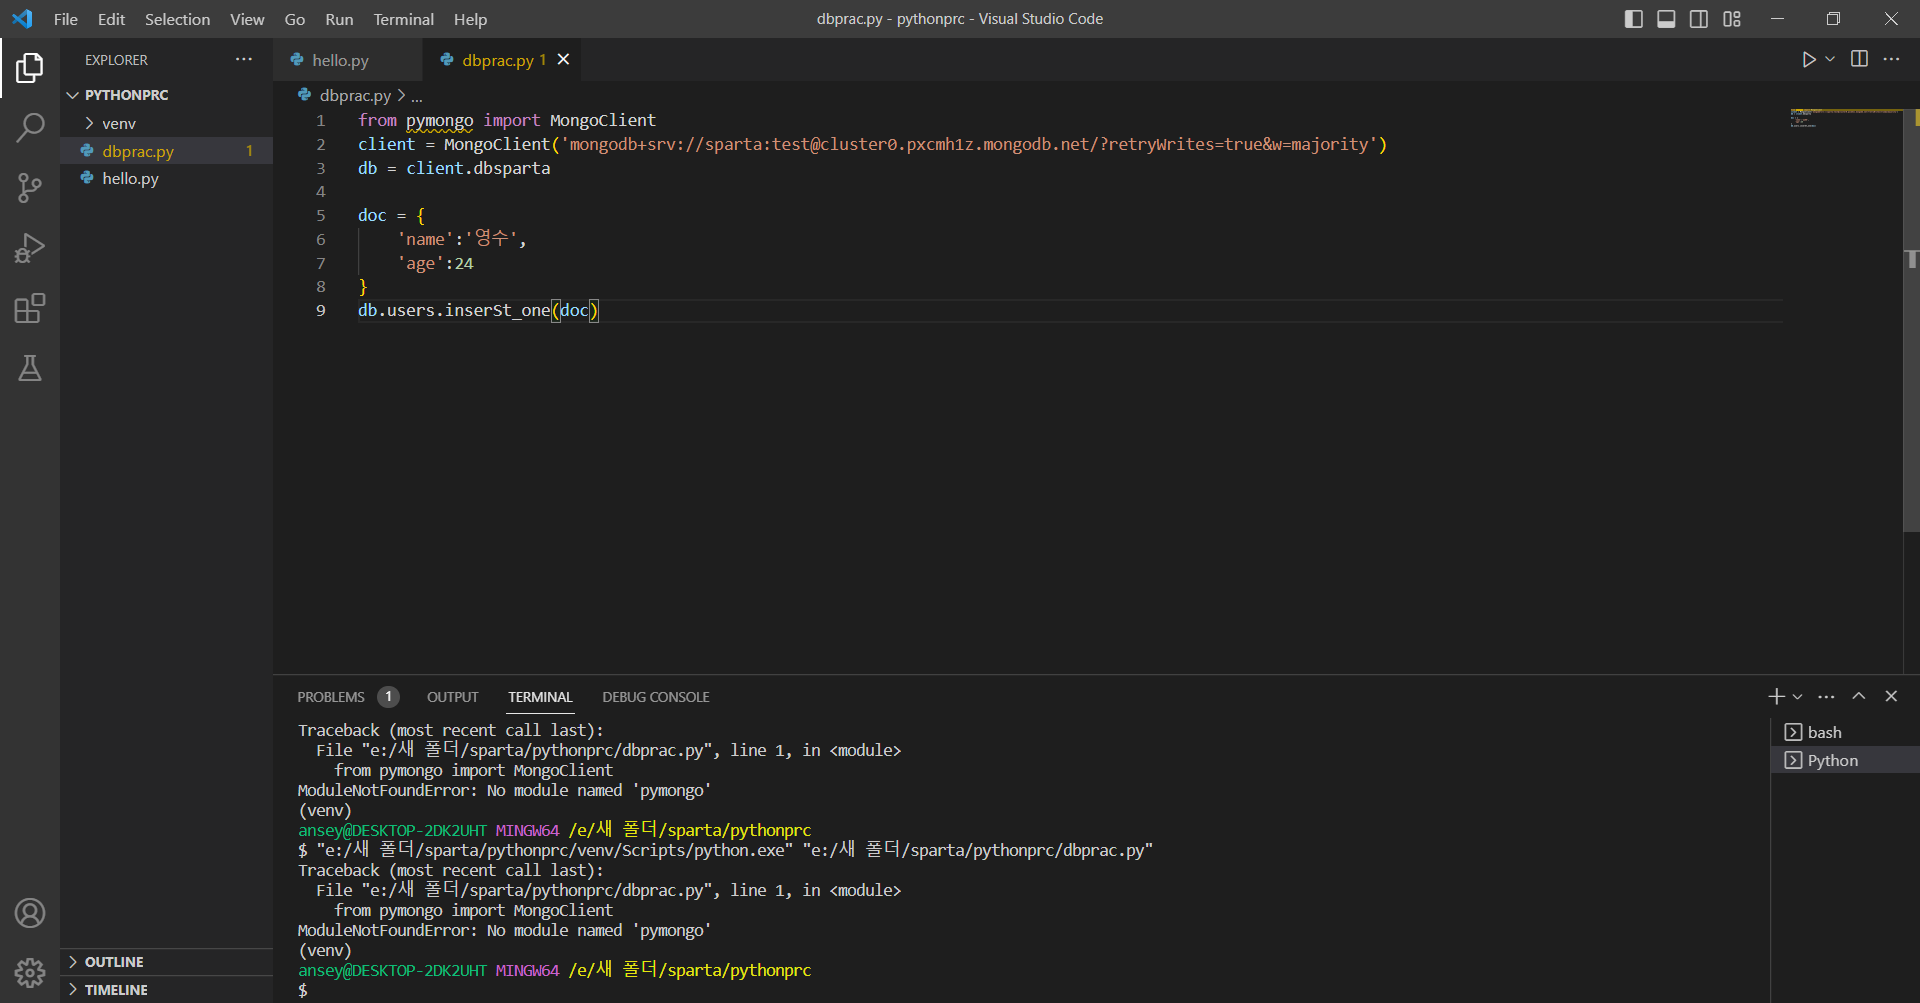Open the Help menu
This screenshot has width=1920, height=1003.
[470, 19]
